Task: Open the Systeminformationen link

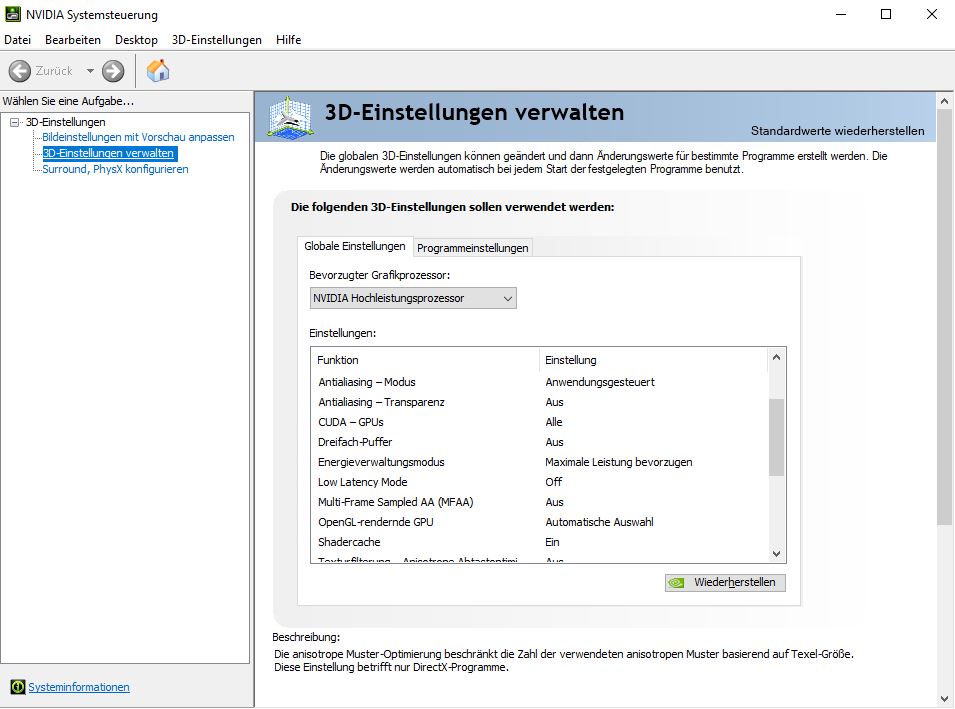Action: [x=79, y=687]
